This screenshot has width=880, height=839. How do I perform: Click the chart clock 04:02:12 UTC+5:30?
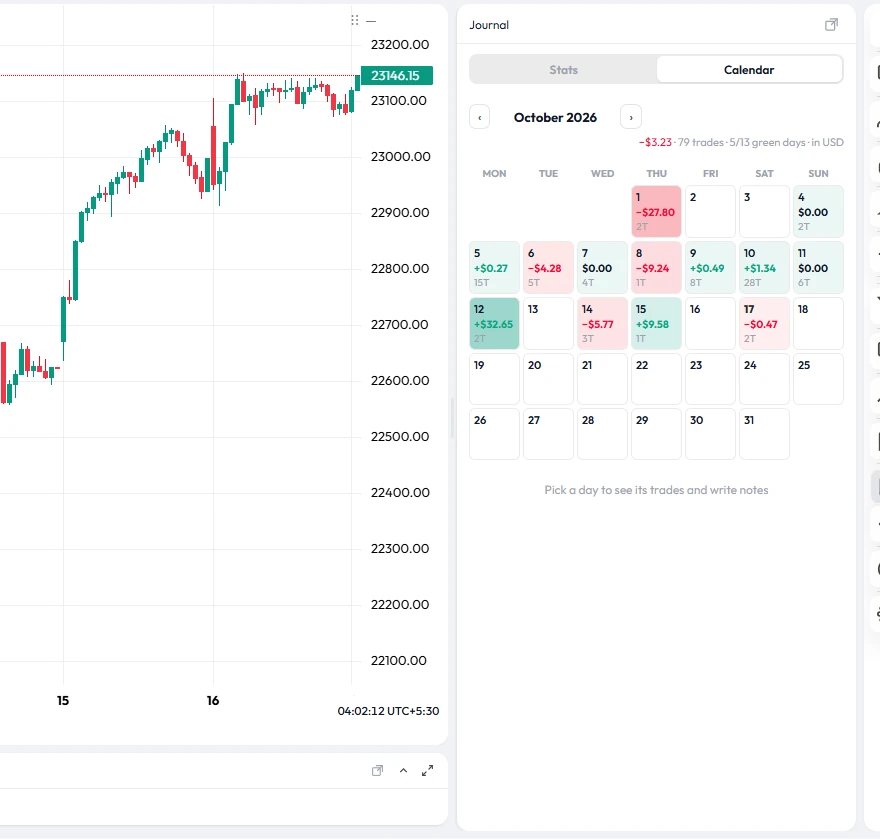click(x=388, y=711)
